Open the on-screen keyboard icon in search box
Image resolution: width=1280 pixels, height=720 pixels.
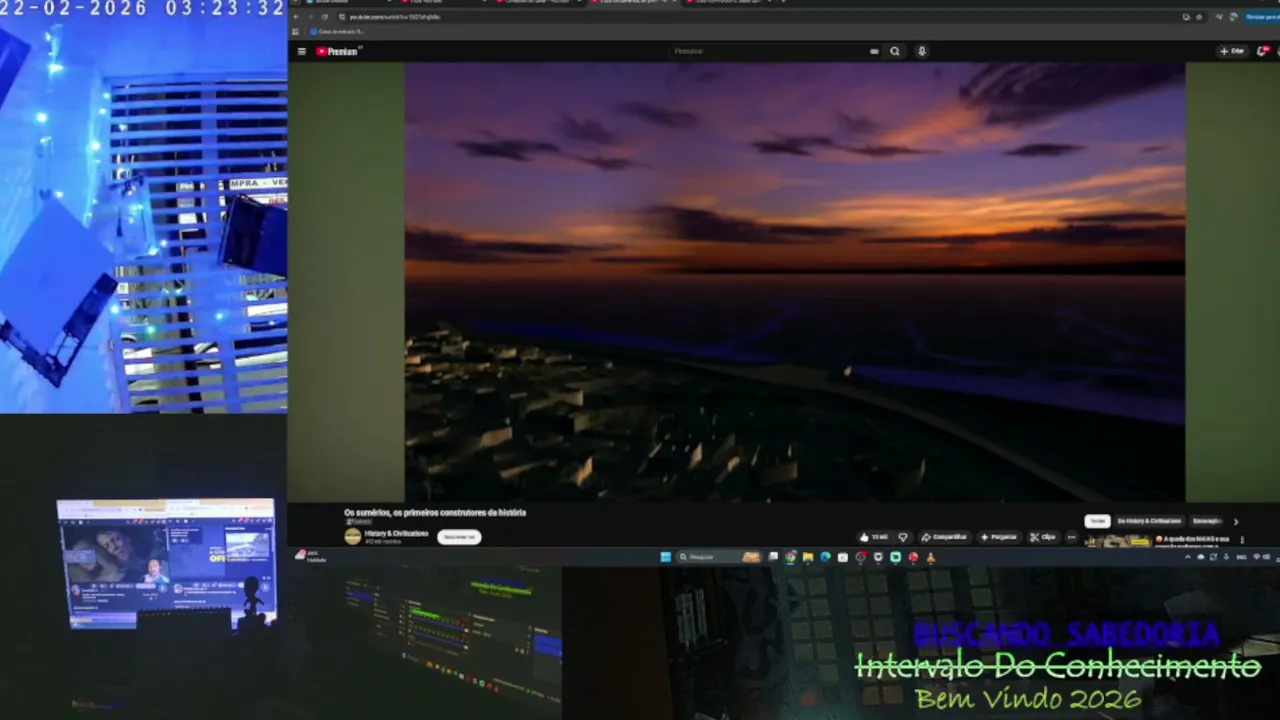pos(874,51)
